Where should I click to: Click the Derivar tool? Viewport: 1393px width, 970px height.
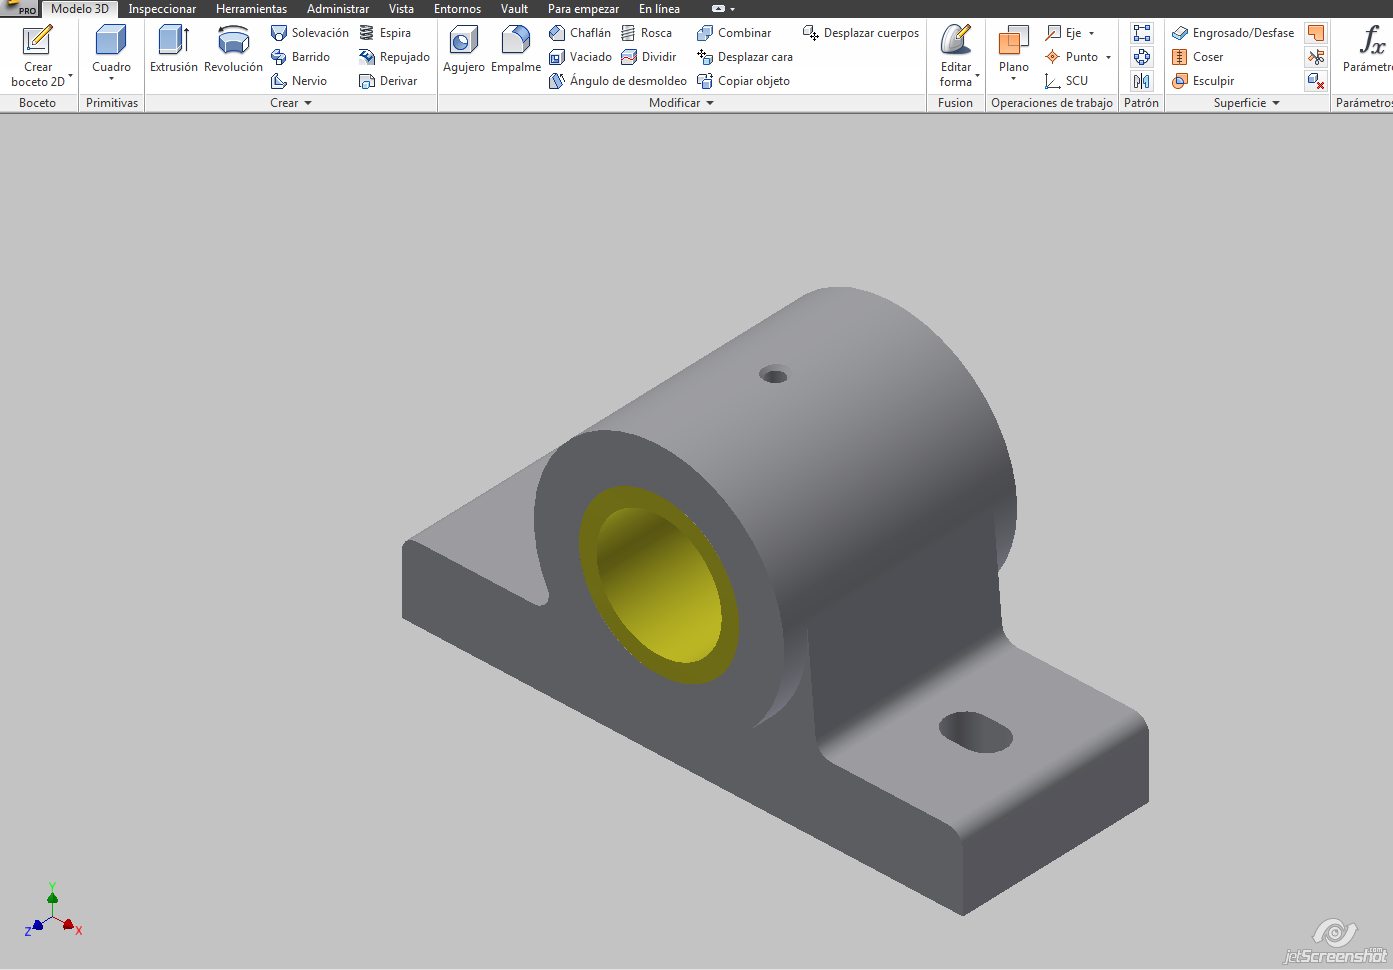pyautogui.click(x=388, y=81)
